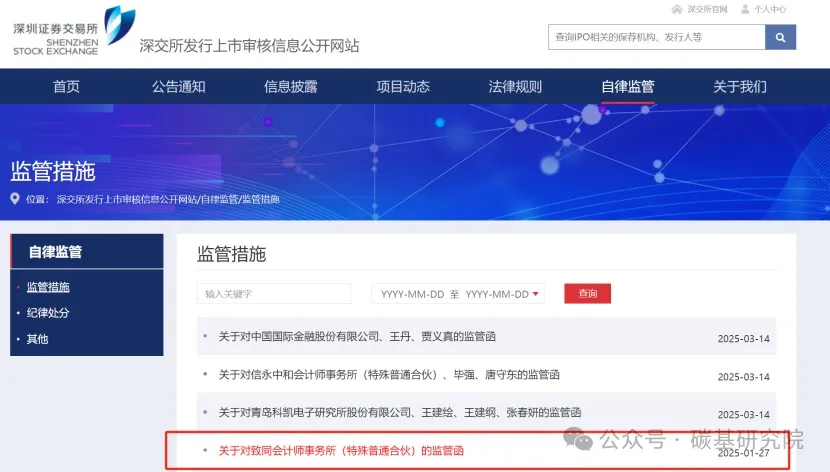Click the 自律监管 sidebar header
830x472 pixels.
87,251
